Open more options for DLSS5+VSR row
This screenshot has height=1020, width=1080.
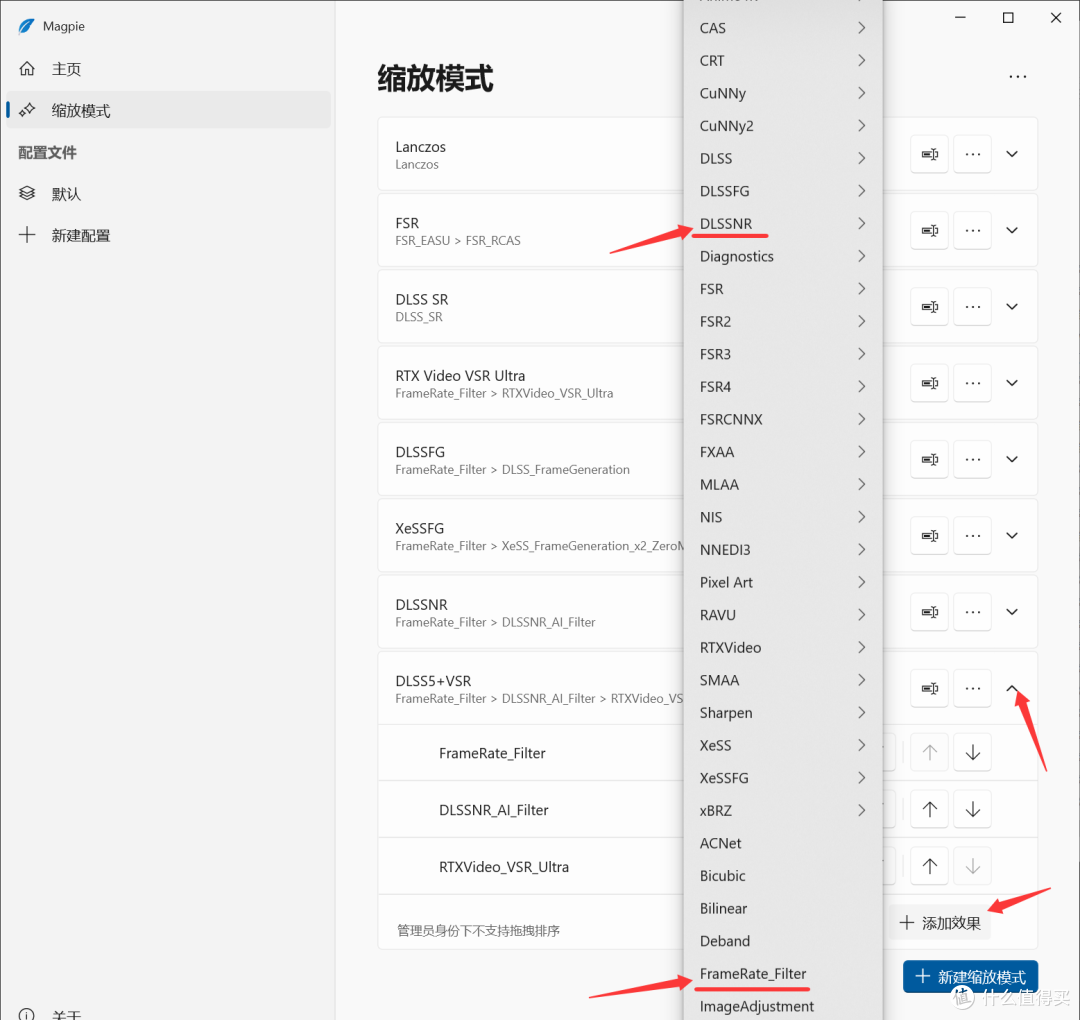(x=973, y=688)
